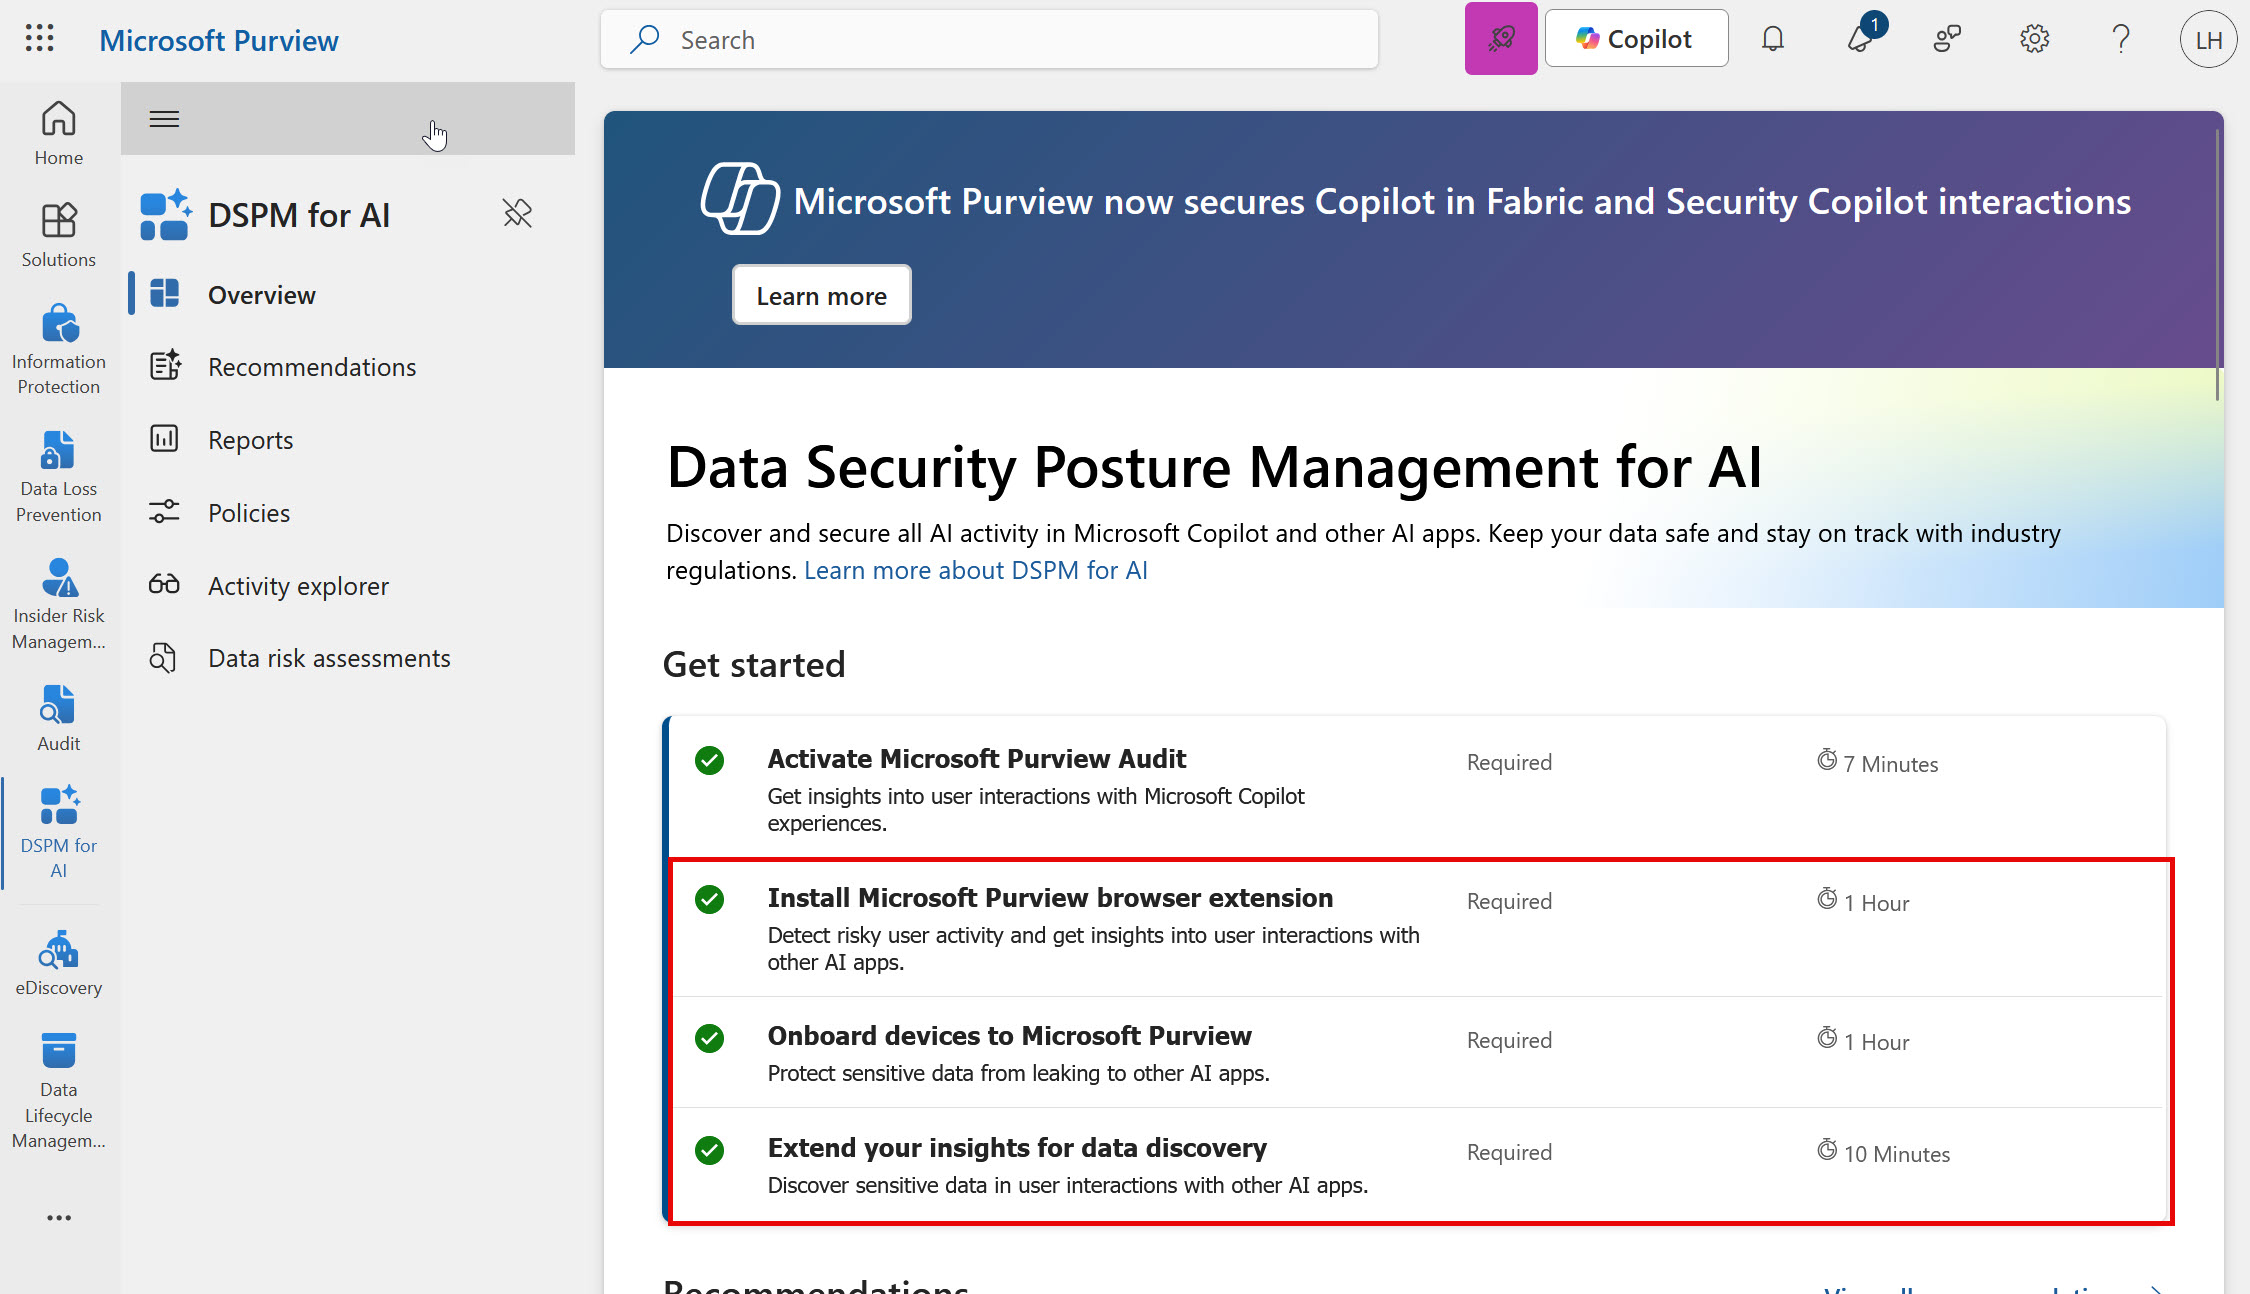Follow Learn more about DSPM for AI link

975,570
